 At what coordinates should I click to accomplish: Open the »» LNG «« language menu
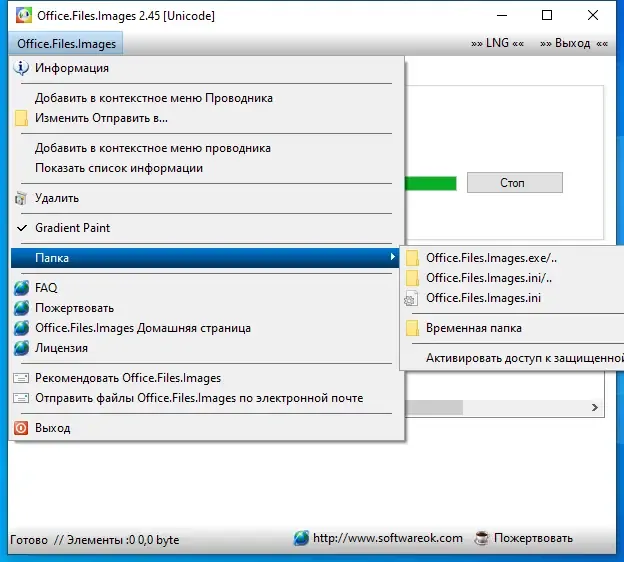(497, 43)
